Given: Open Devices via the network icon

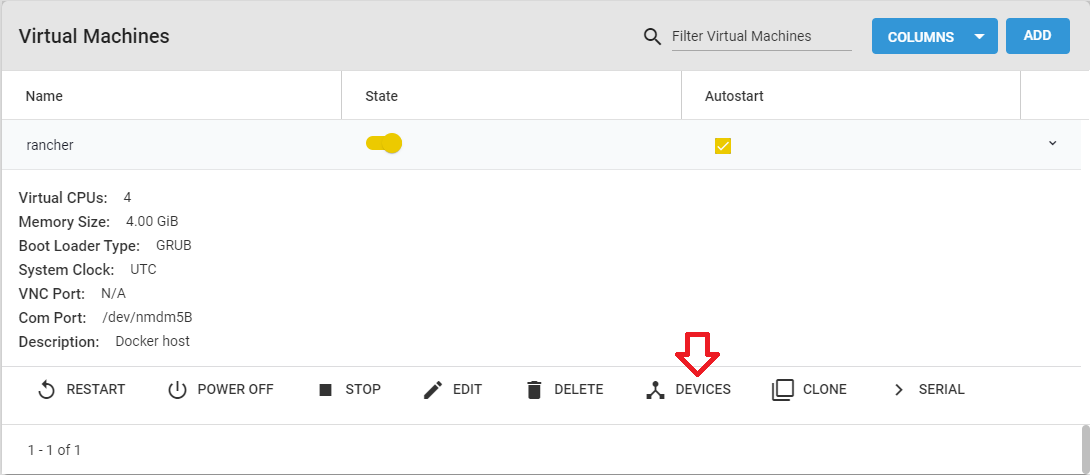Looking at the screenshot, I should [x=655, y=390].
